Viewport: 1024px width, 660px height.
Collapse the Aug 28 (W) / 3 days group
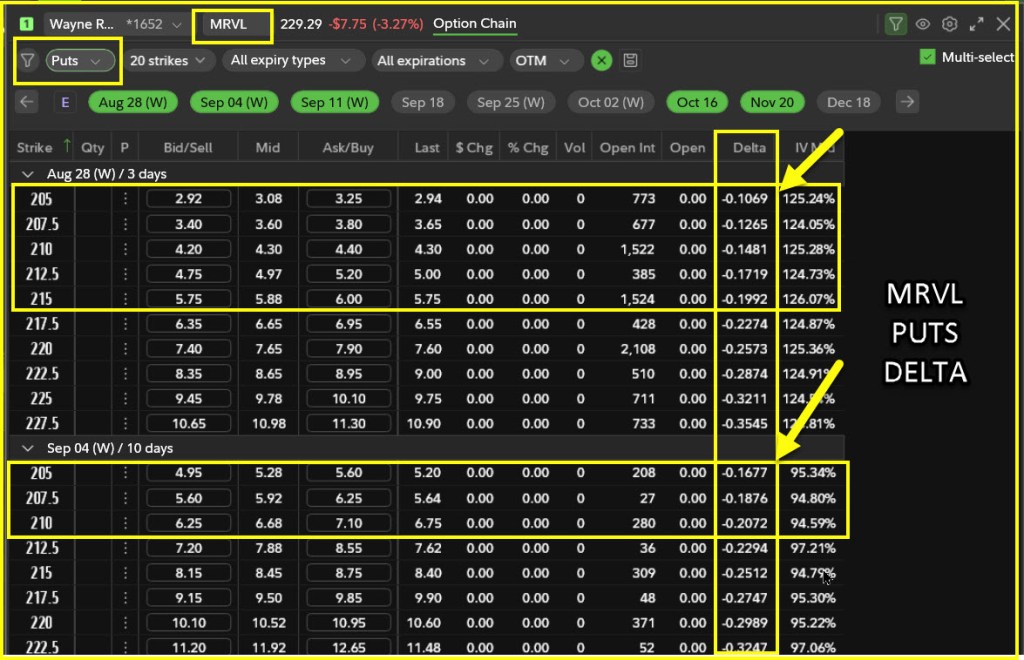(x=27, y=174)
